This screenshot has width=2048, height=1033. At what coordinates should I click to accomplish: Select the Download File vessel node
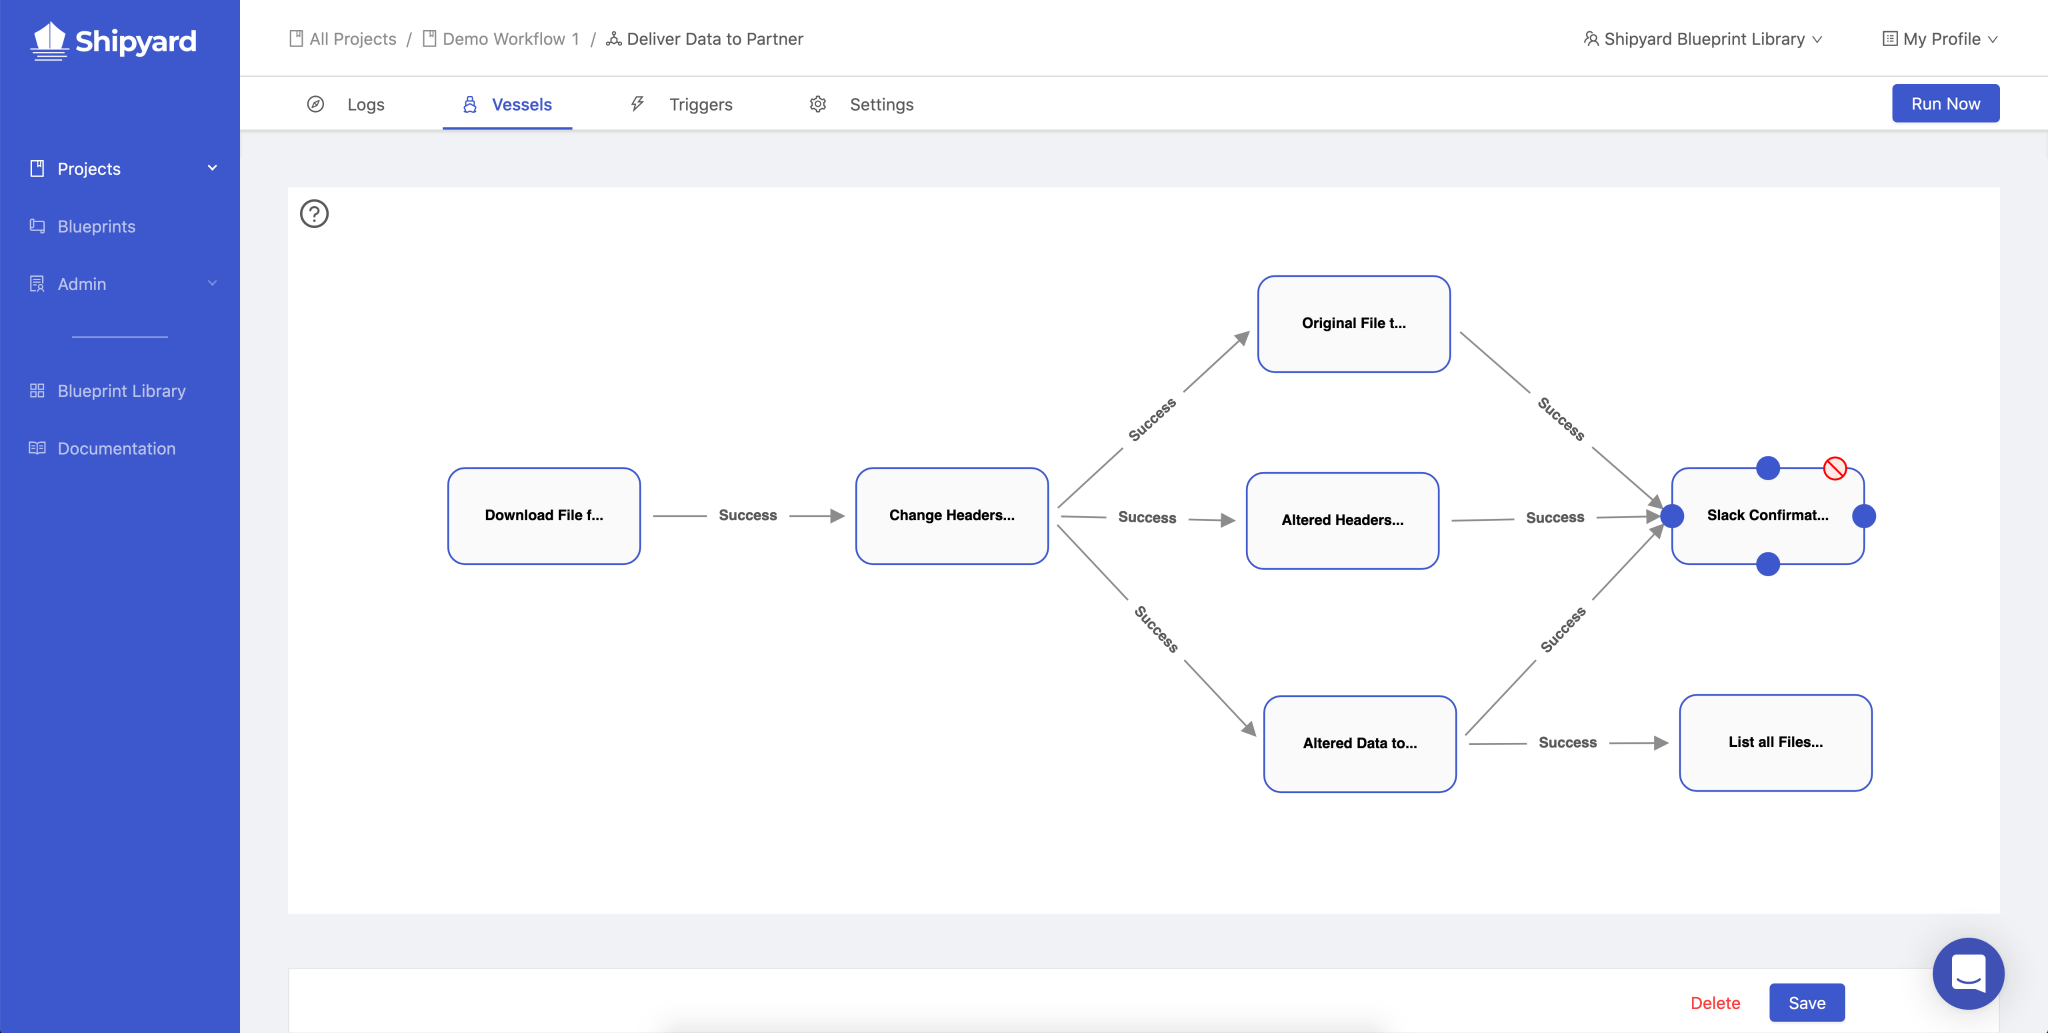(x=544, y=516)
